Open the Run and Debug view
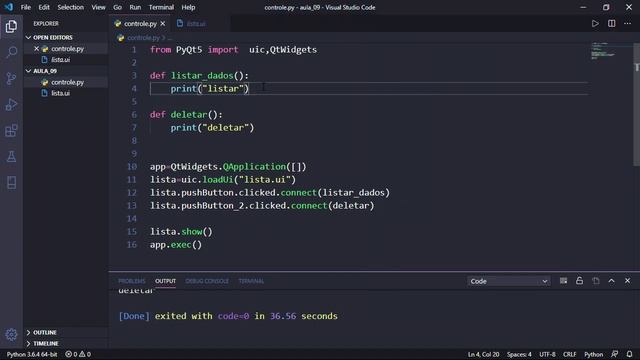This screenshot has height=360, width=640. (11, 104)
